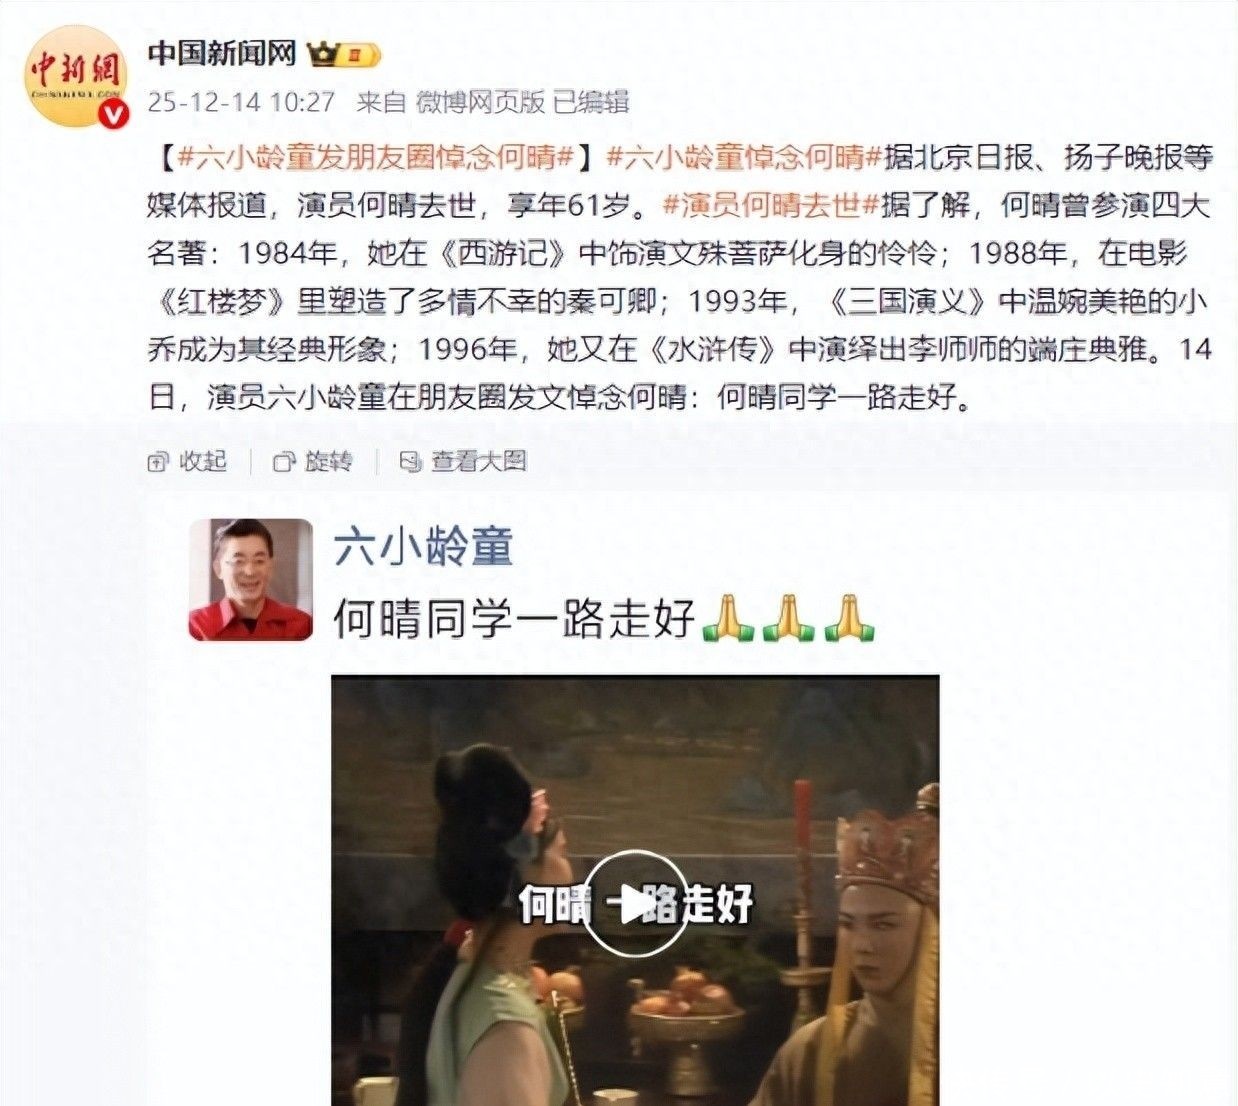The width and height of the screenshot is (1238, 1106).
Task: Click the 微博网页版 source link
Action: 480,102
